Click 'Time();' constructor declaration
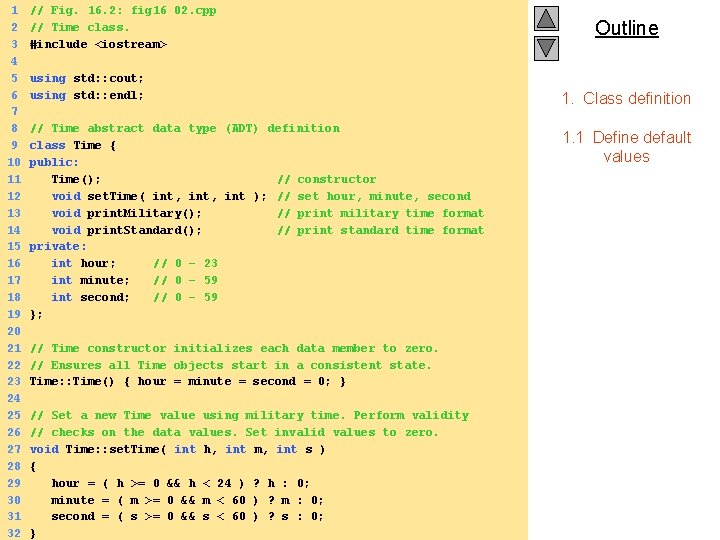 tap(76, 179)
